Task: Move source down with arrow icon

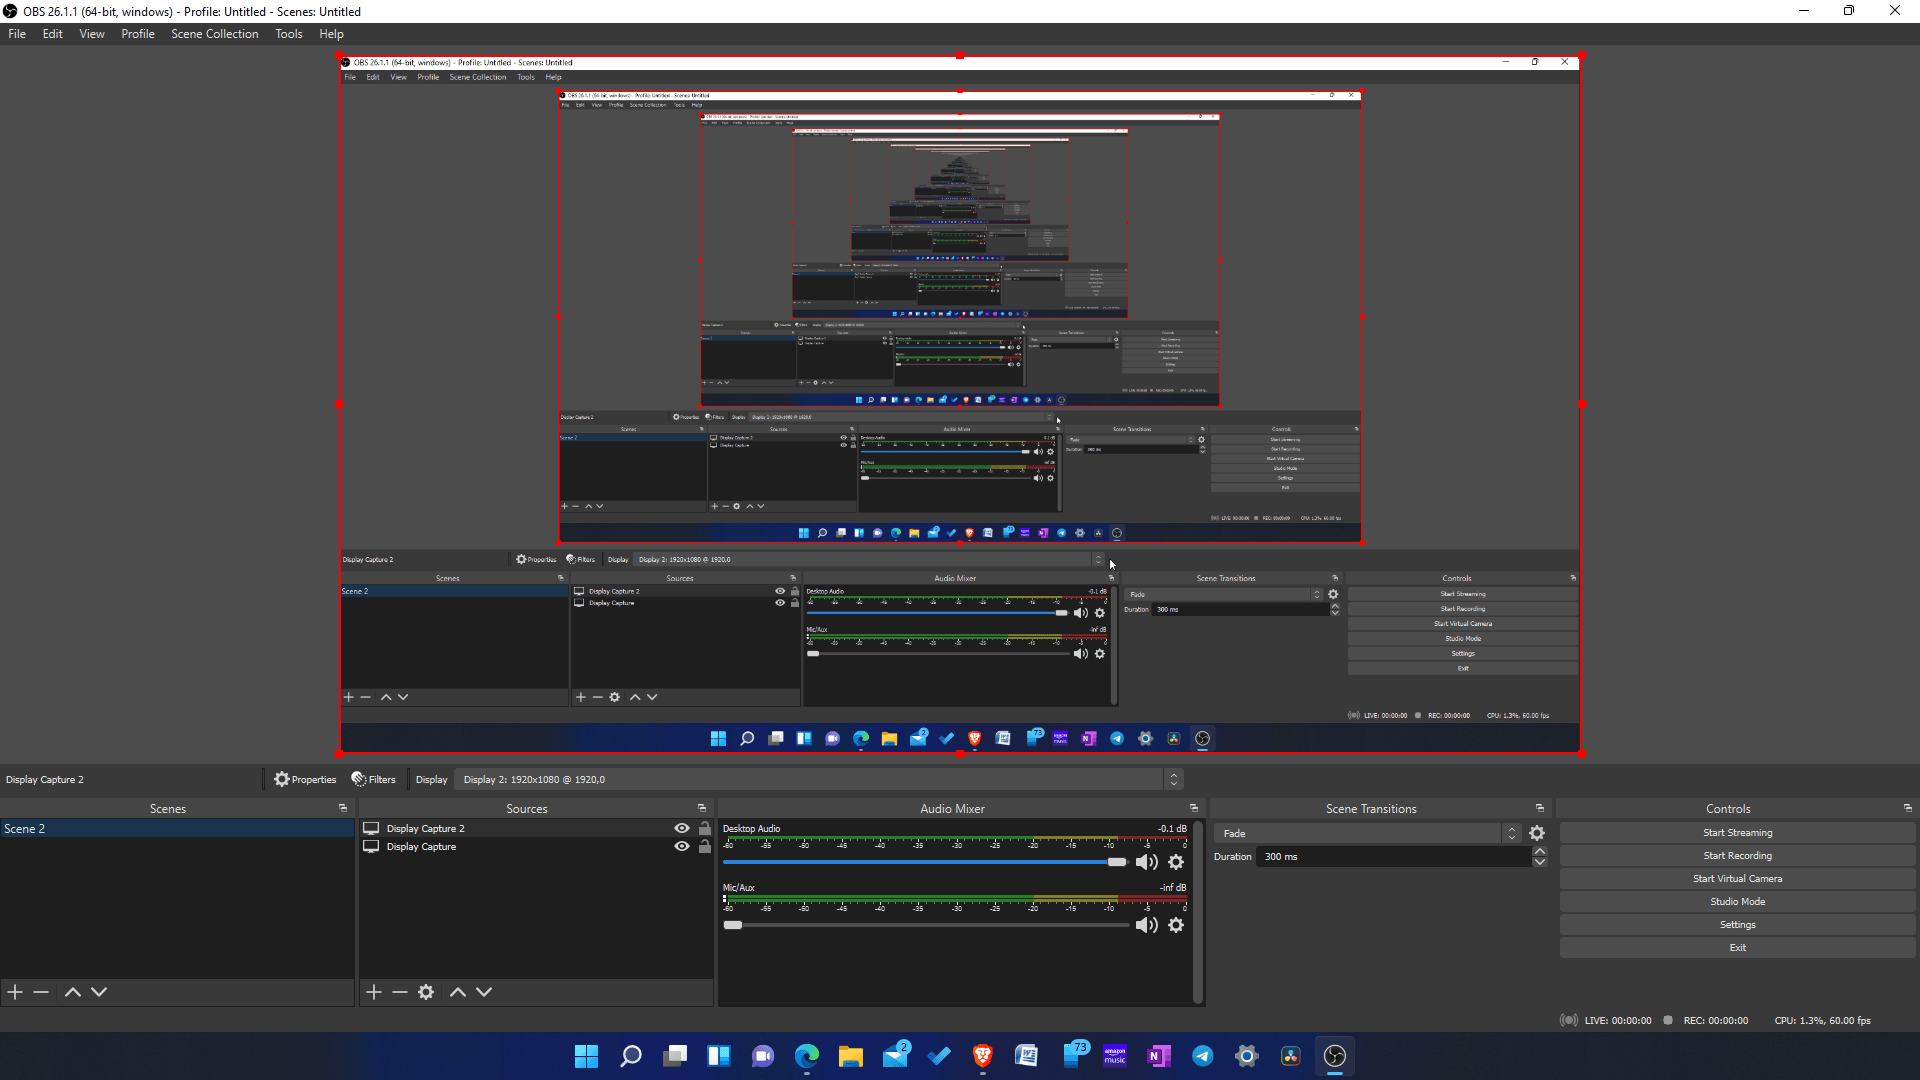Action: [484, 992]
